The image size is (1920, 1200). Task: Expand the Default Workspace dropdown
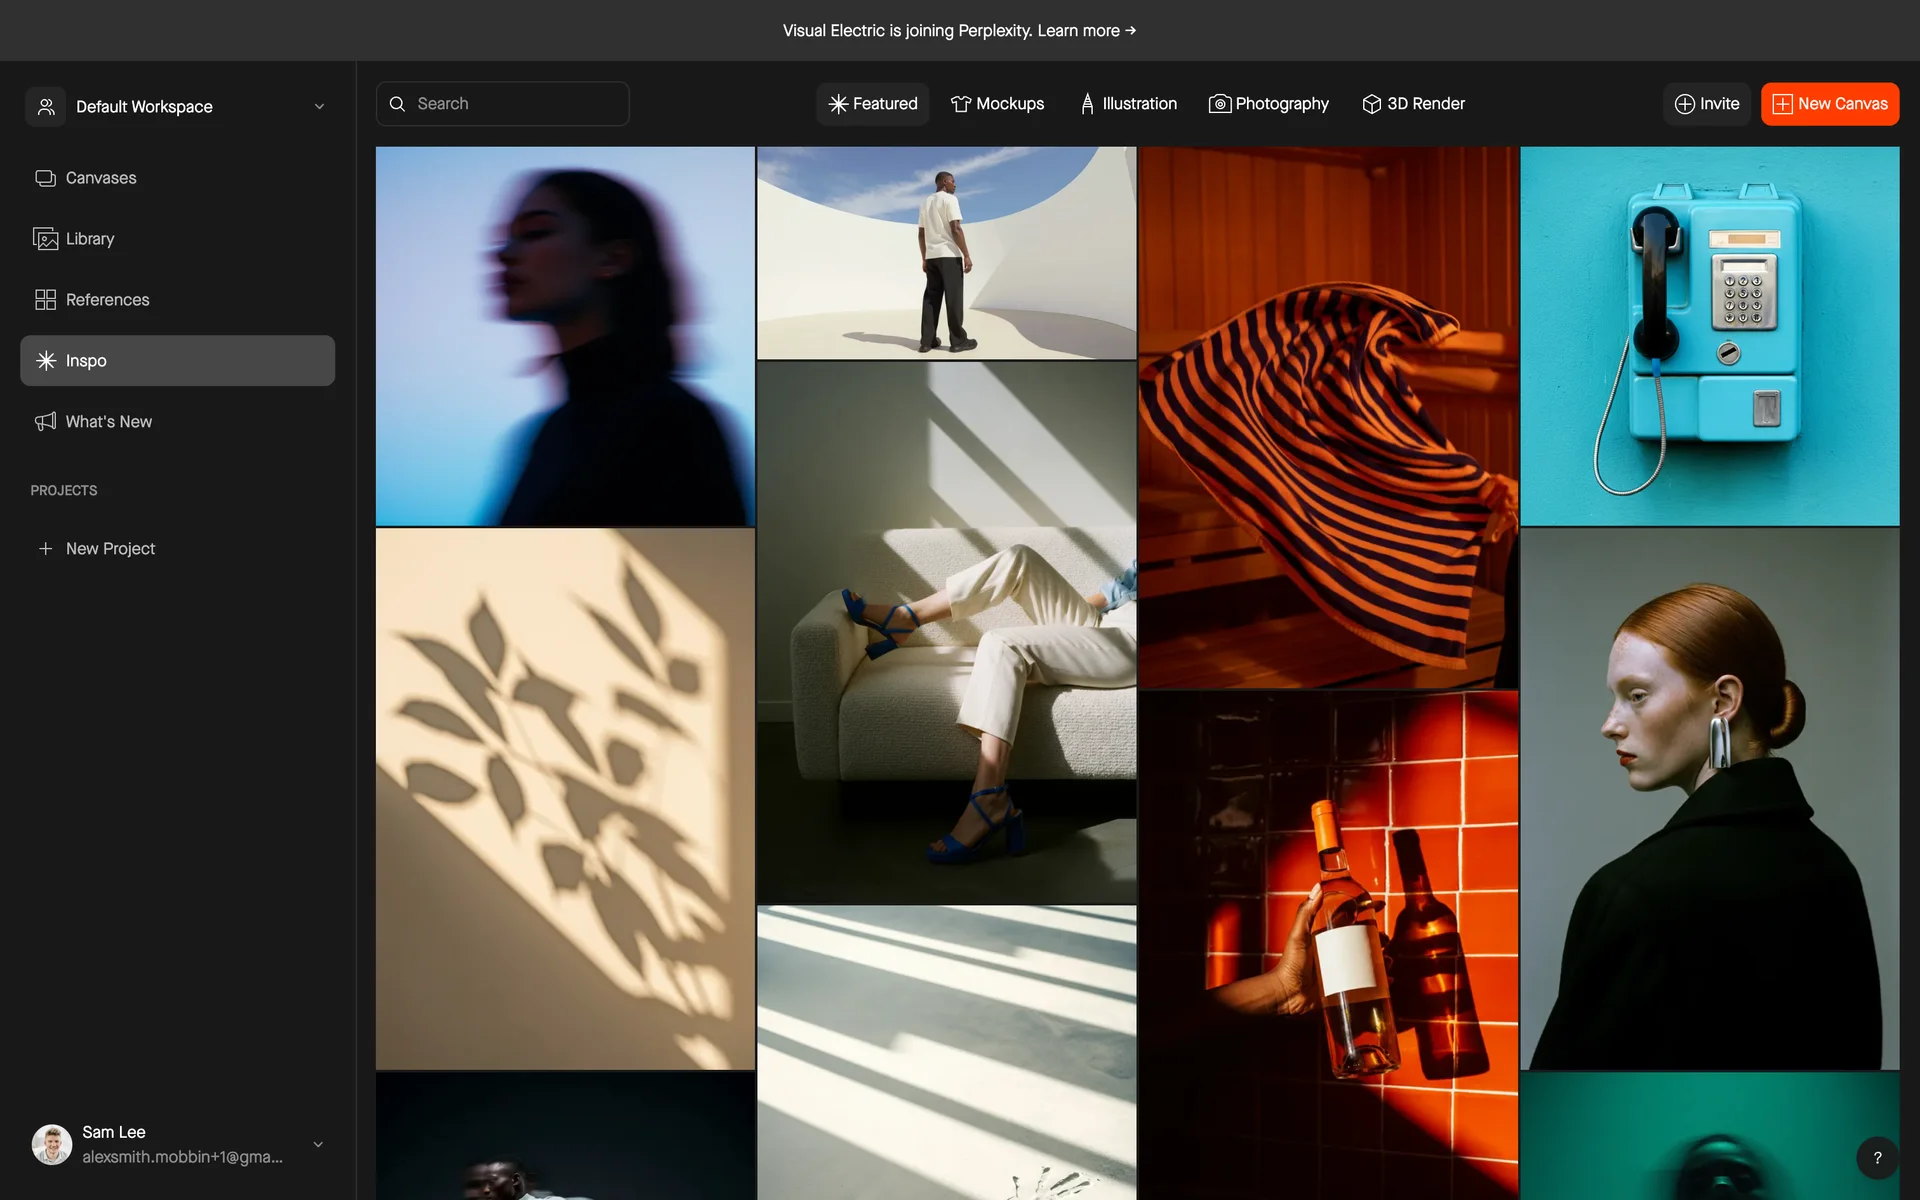319,107
